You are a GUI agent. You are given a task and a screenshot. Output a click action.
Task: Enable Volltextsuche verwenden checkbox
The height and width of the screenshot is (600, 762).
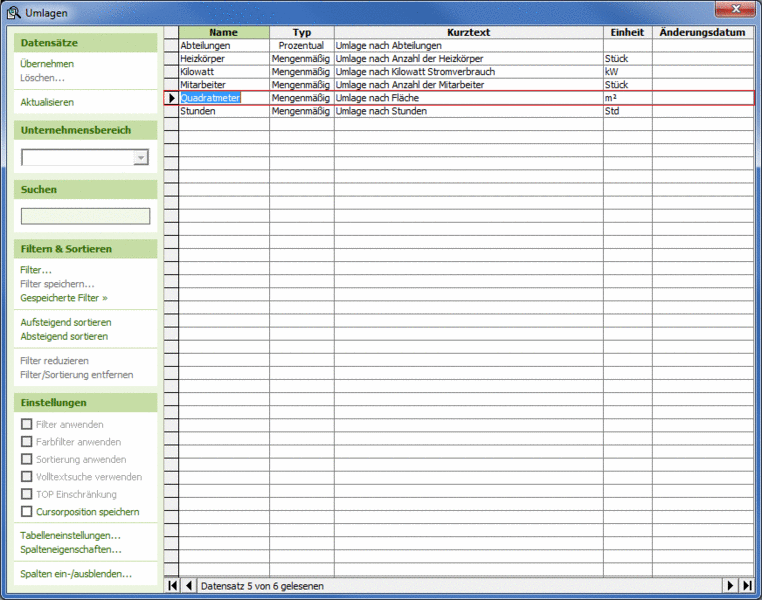tap(27, 477)
